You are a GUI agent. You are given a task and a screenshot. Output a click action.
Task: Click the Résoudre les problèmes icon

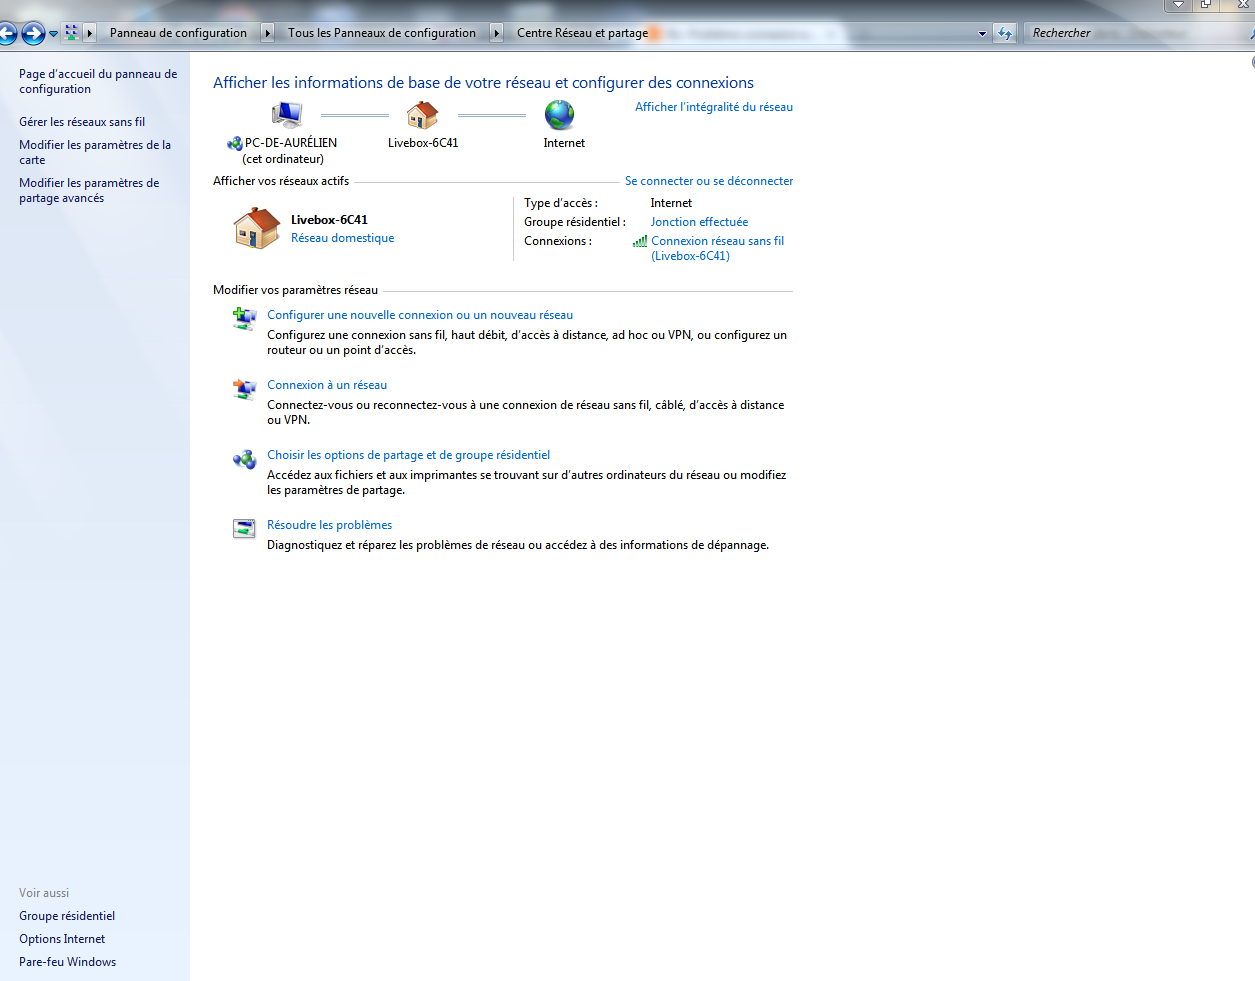pos(245,528)
